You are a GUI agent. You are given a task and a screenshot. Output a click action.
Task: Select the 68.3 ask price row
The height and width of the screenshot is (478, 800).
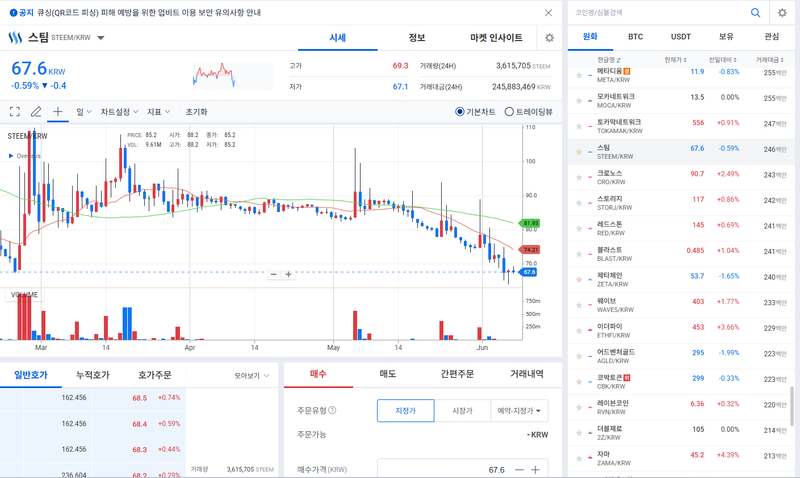click(x=93, y=449)
